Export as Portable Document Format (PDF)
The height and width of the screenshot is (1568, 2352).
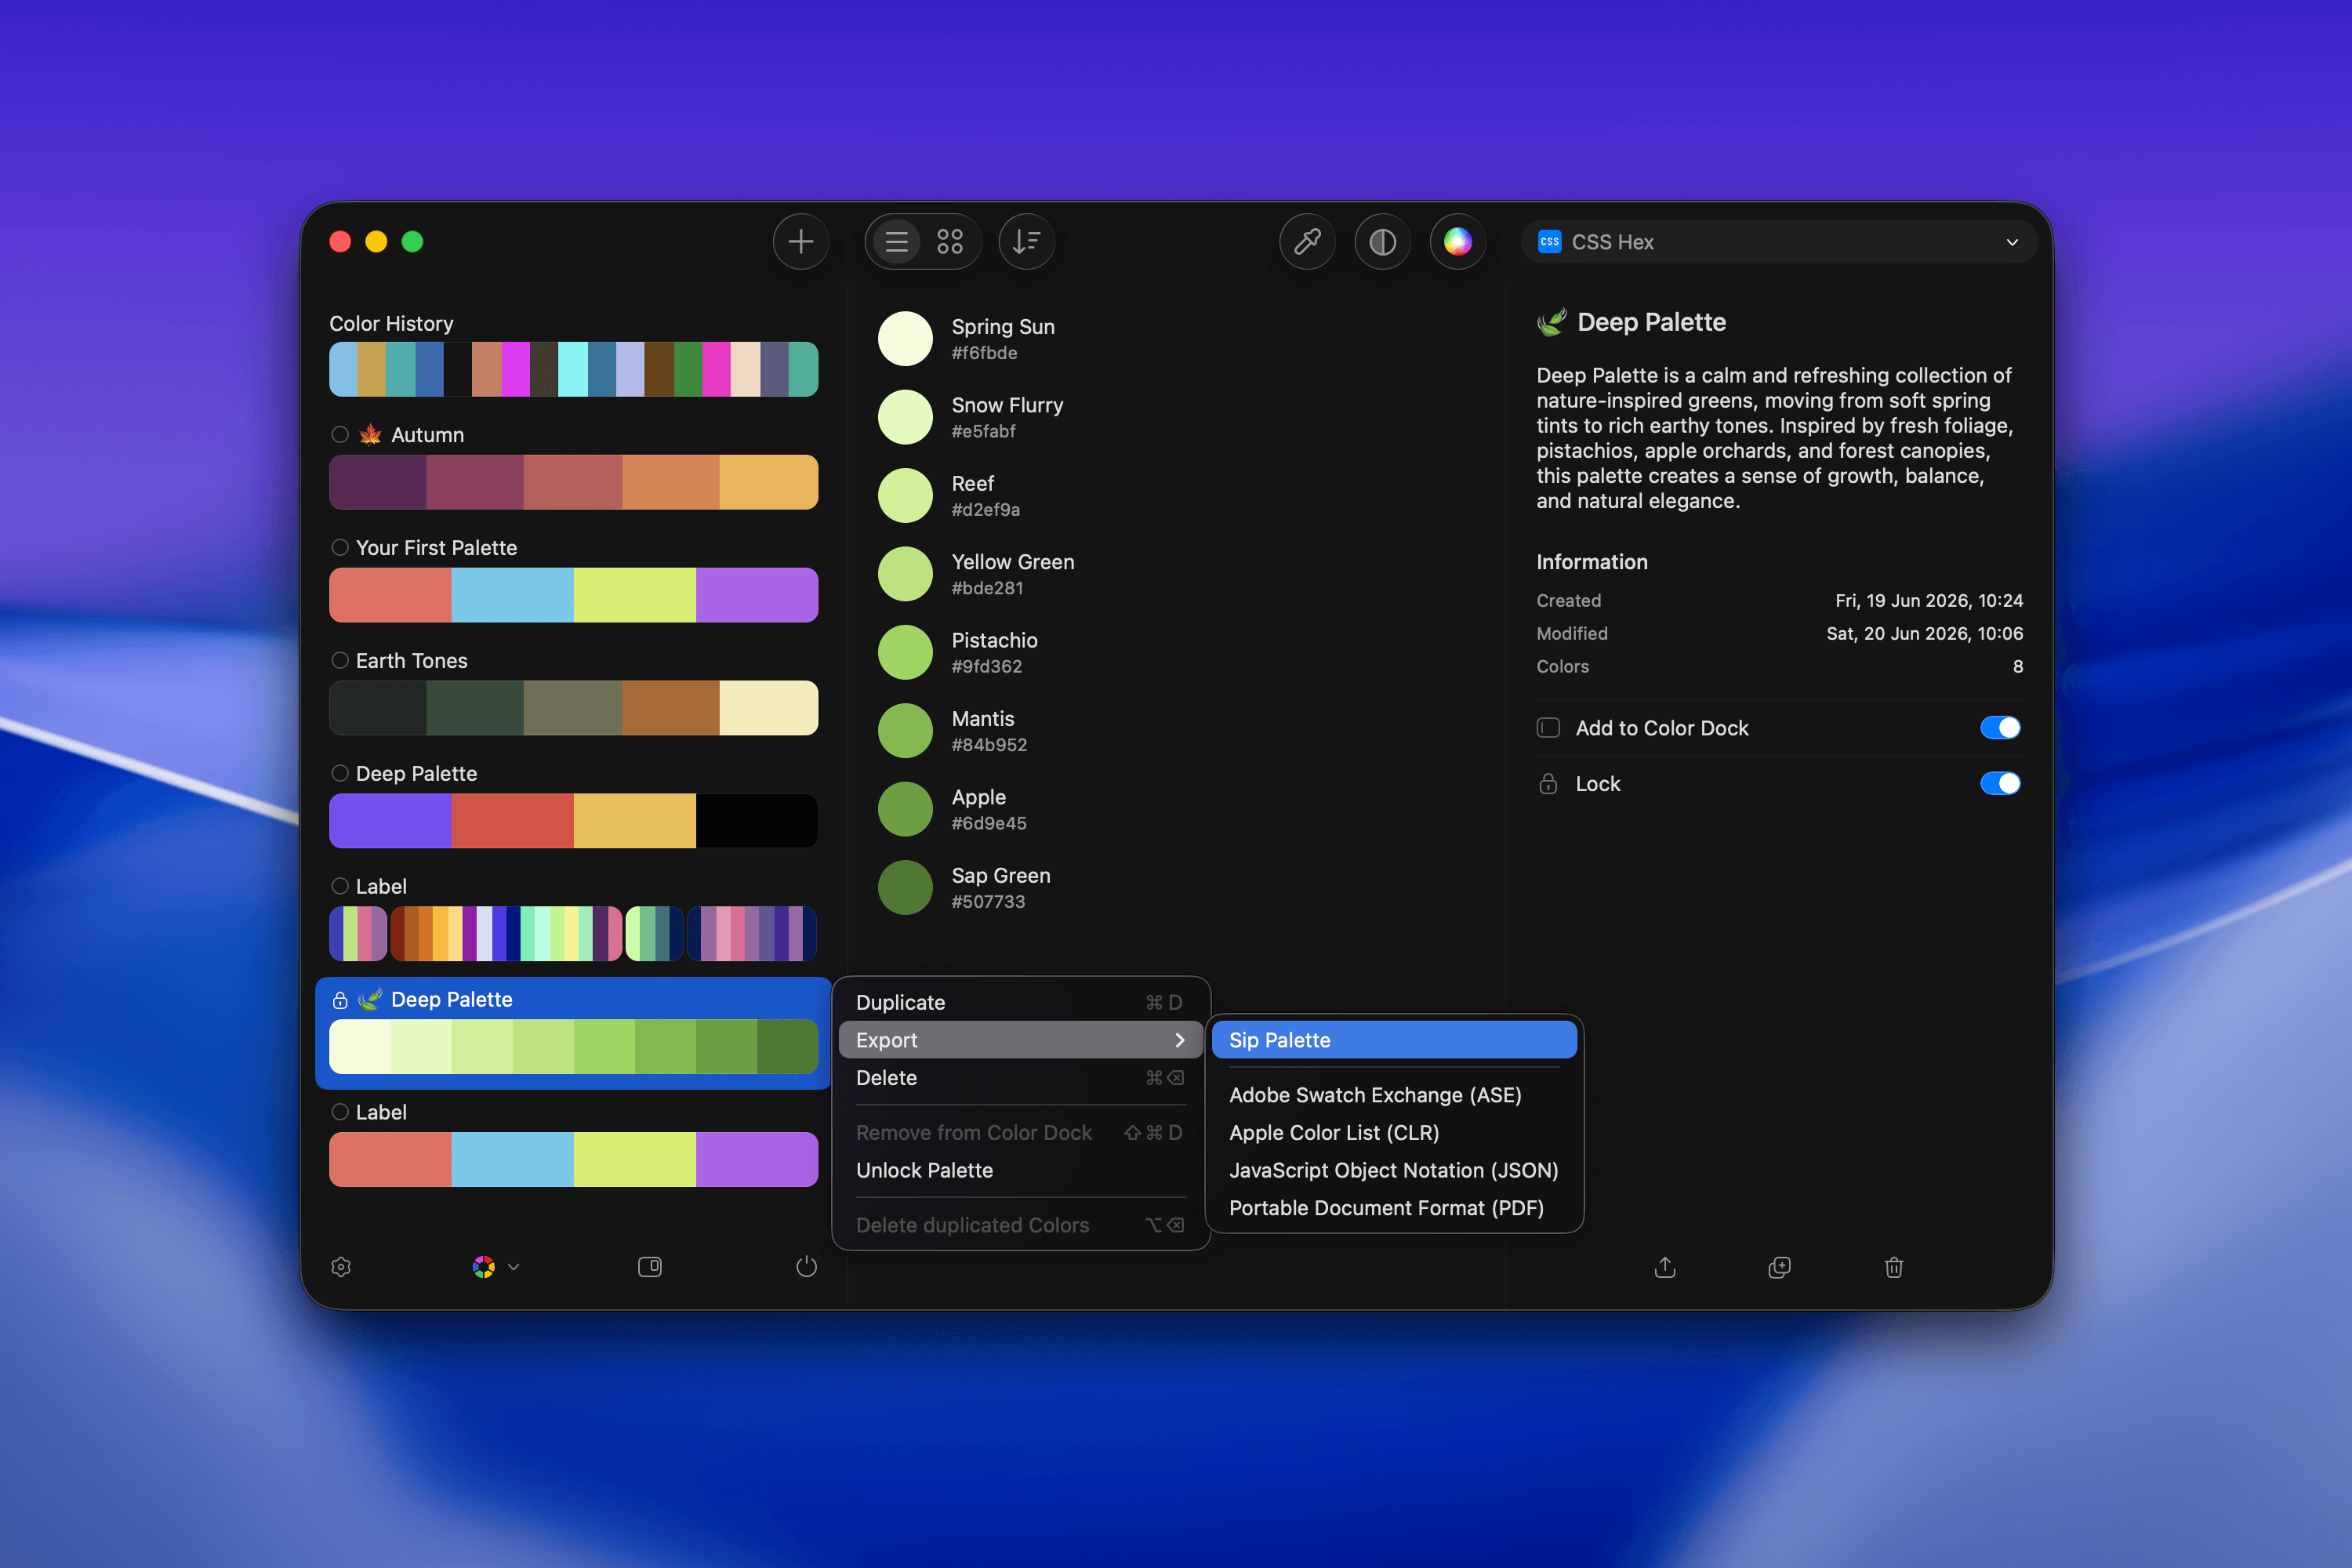pos(1394,1208)
